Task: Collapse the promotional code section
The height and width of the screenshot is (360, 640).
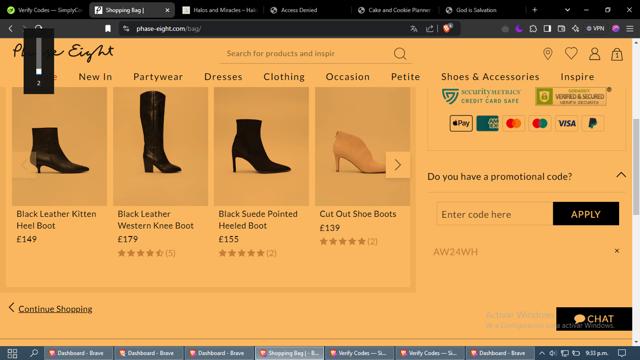Action: (x=621, y=175)
